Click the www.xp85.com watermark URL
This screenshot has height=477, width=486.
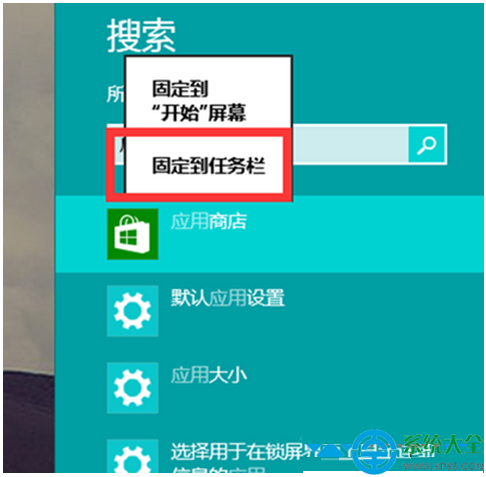(x=443, y=466)
